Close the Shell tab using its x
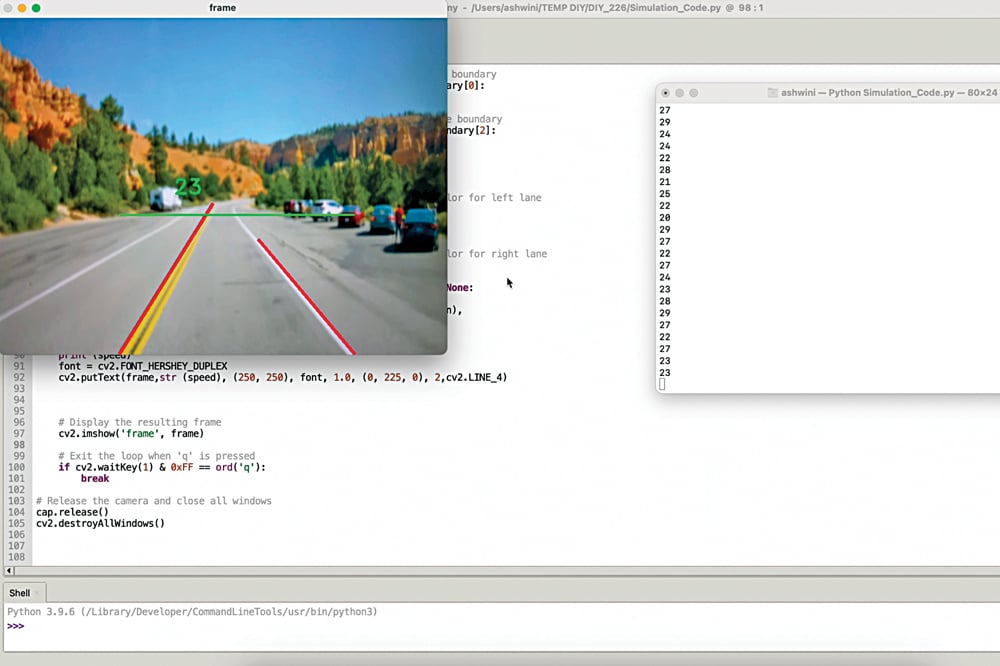The image size is (1000, 666). point(37,593)
